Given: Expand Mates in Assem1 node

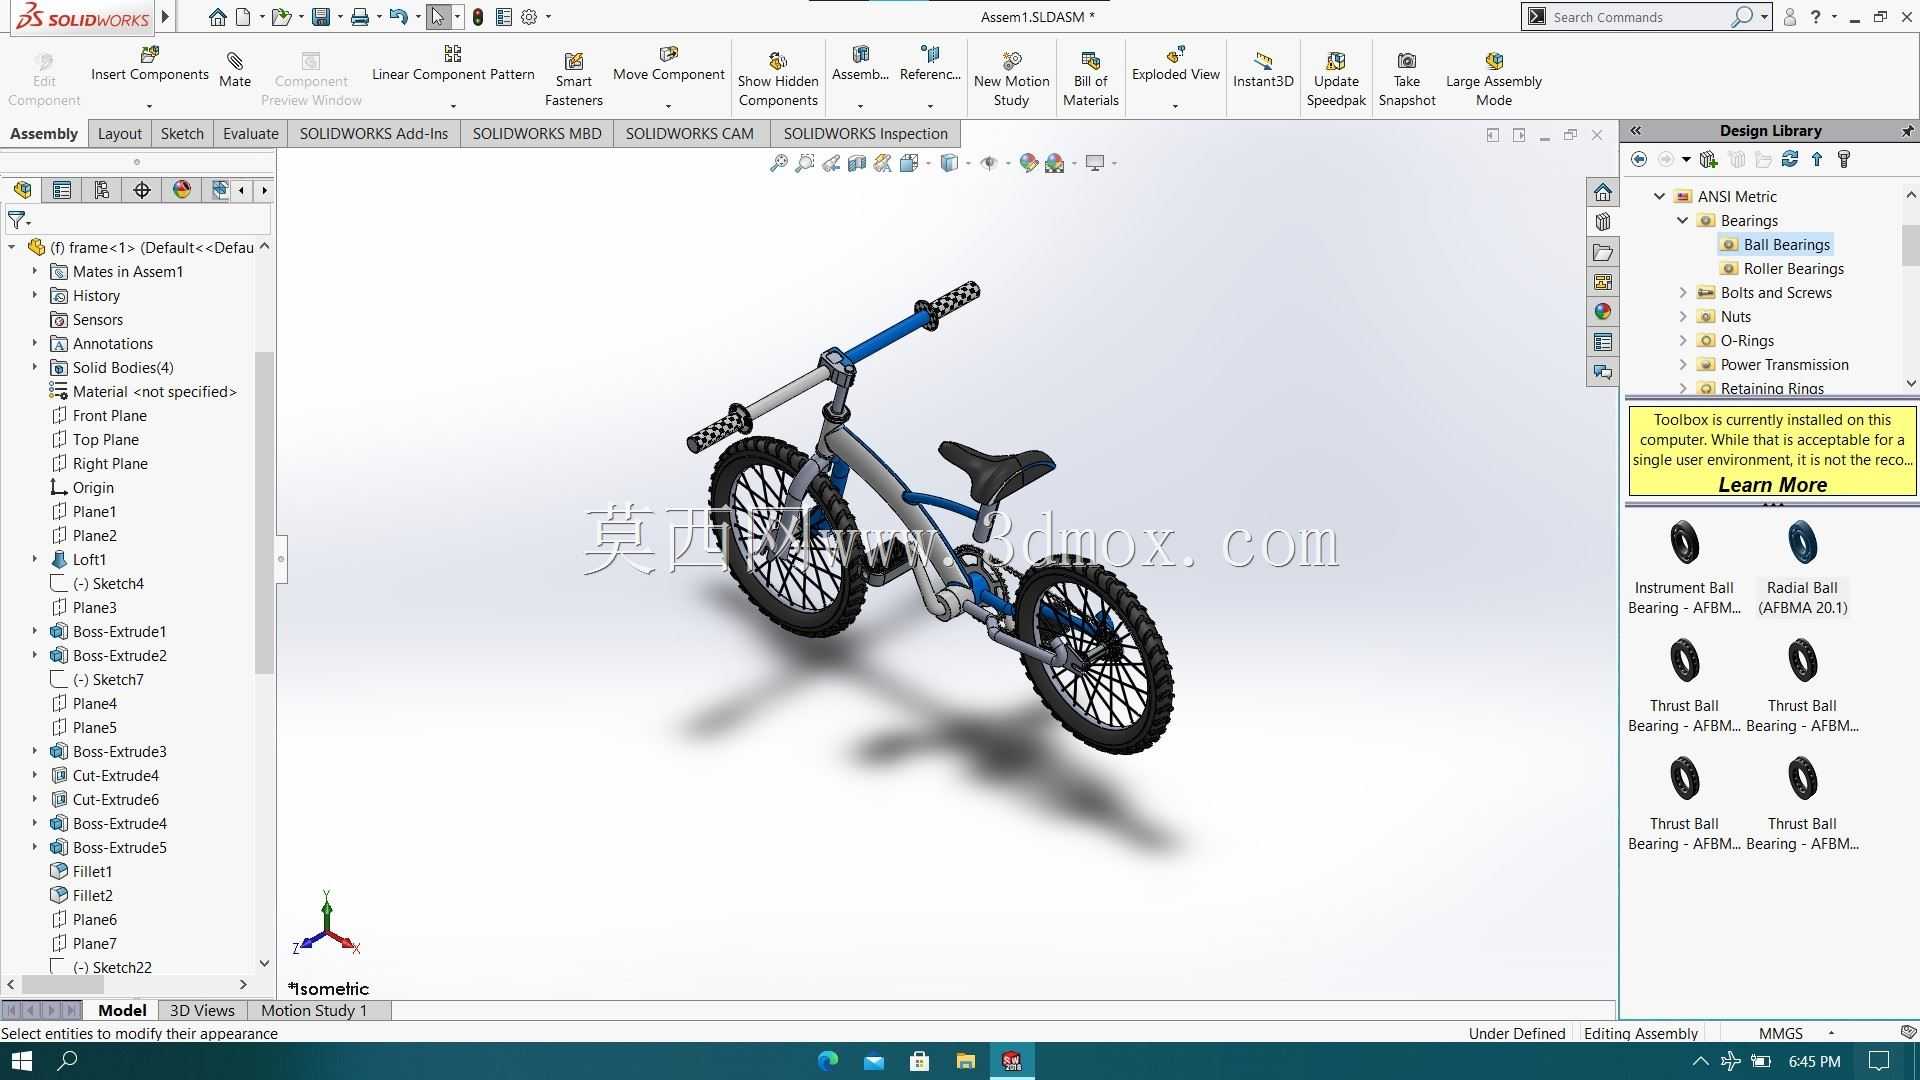Looking at the screenshot, I should click(x=35, y=271).
